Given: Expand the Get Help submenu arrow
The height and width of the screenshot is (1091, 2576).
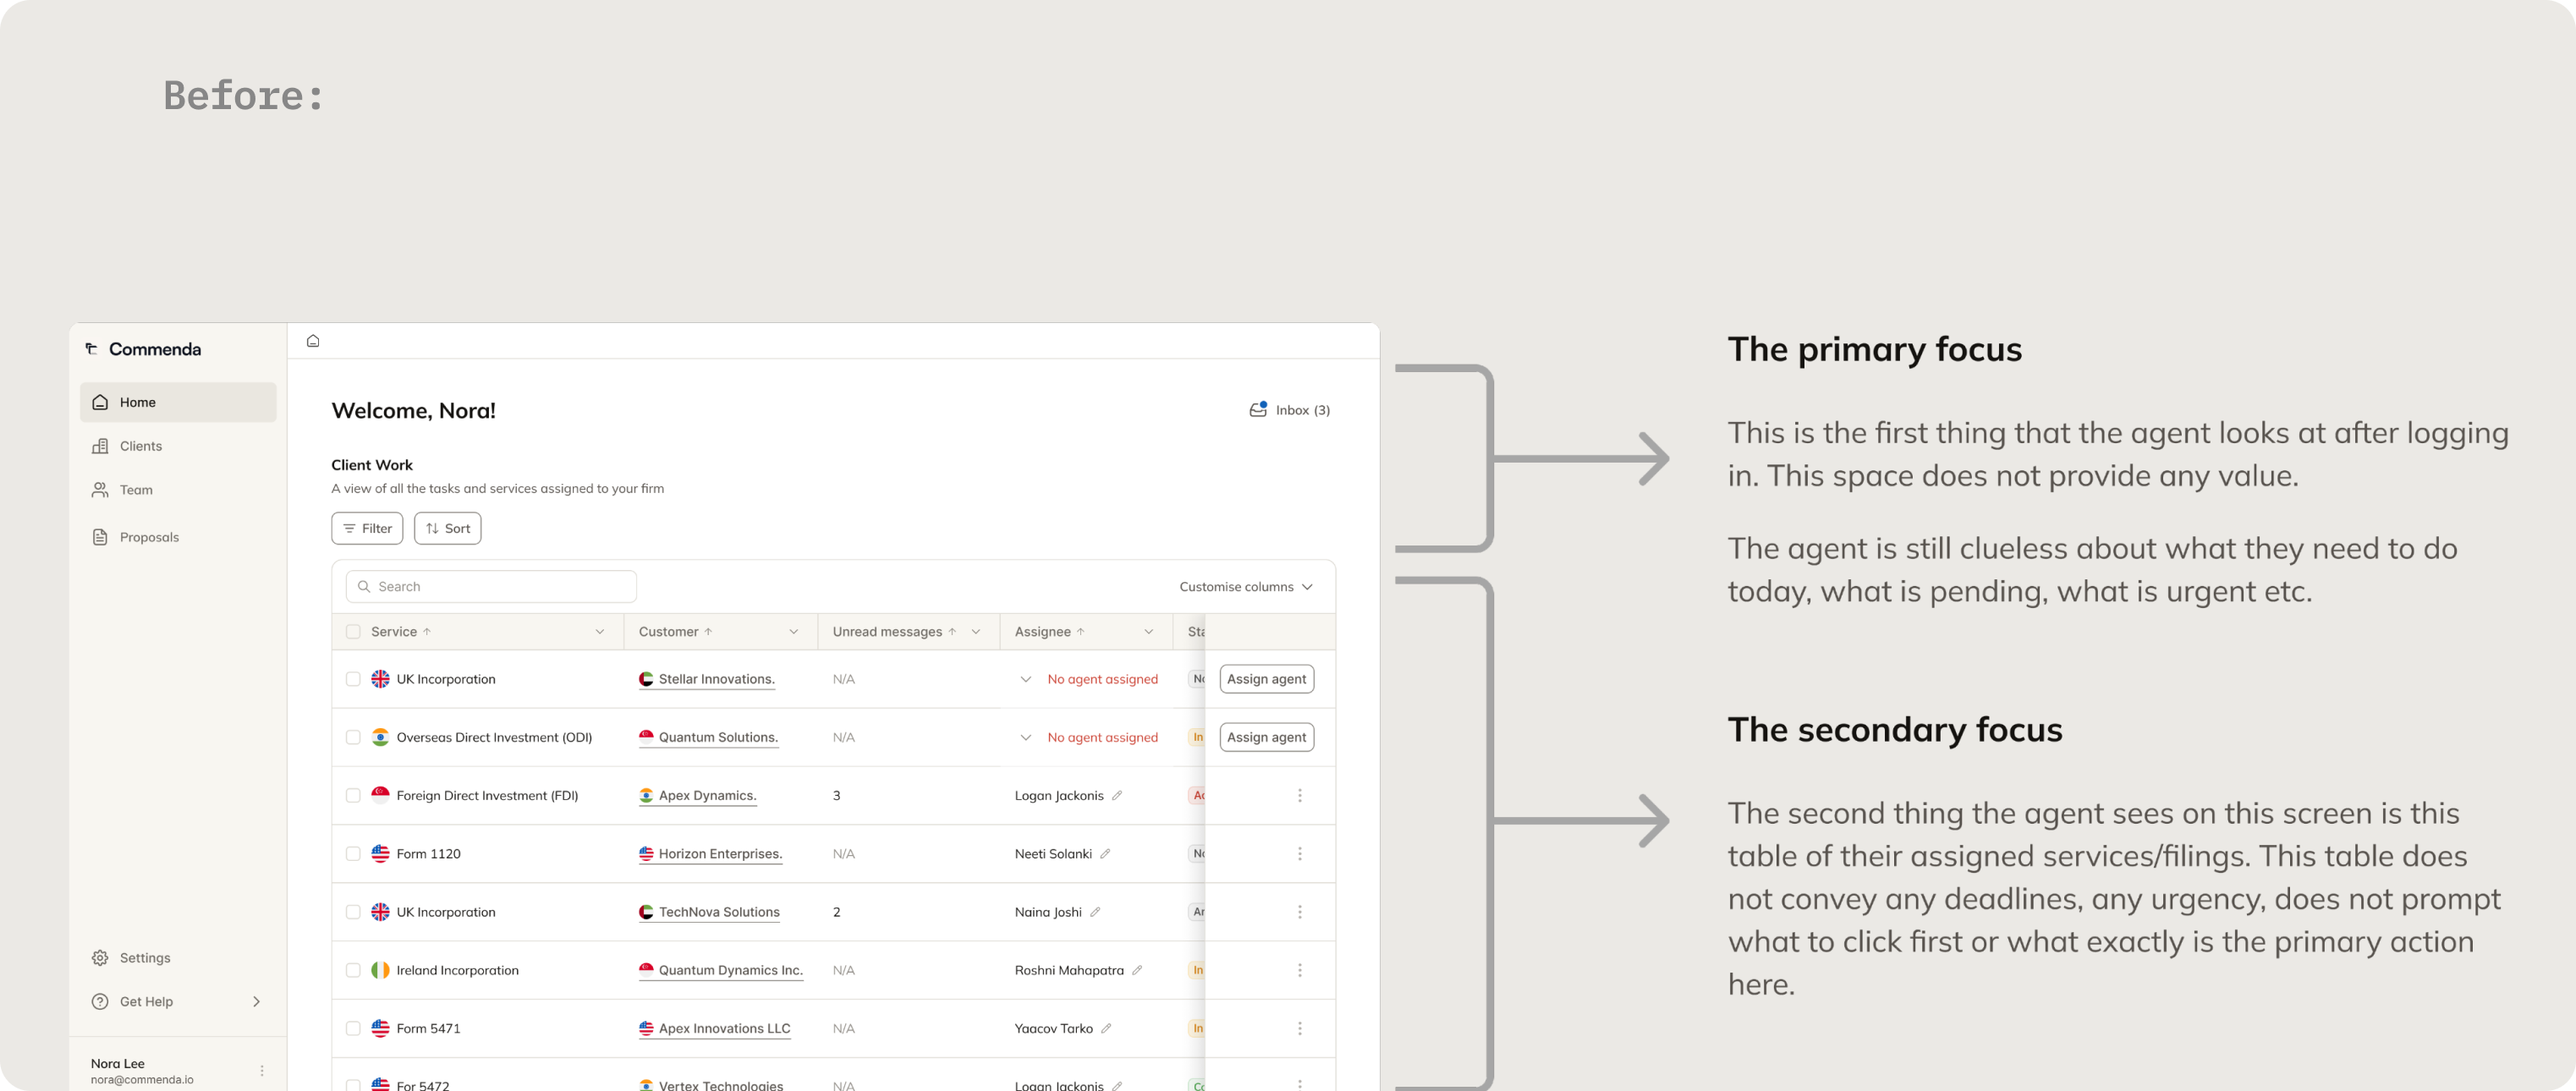Looking at the screenshot, I should click(257, 1001).
